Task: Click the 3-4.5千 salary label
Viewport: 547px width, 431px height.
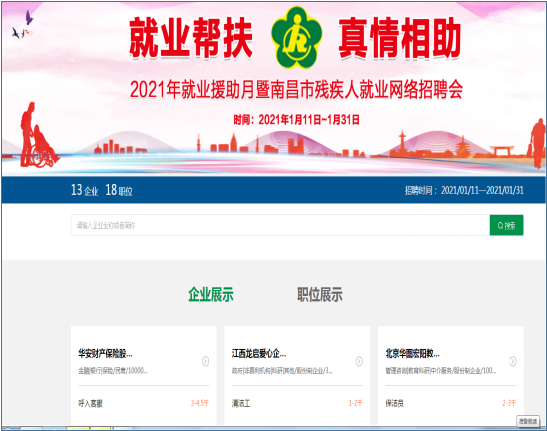Action: click(x=200, y=403)
